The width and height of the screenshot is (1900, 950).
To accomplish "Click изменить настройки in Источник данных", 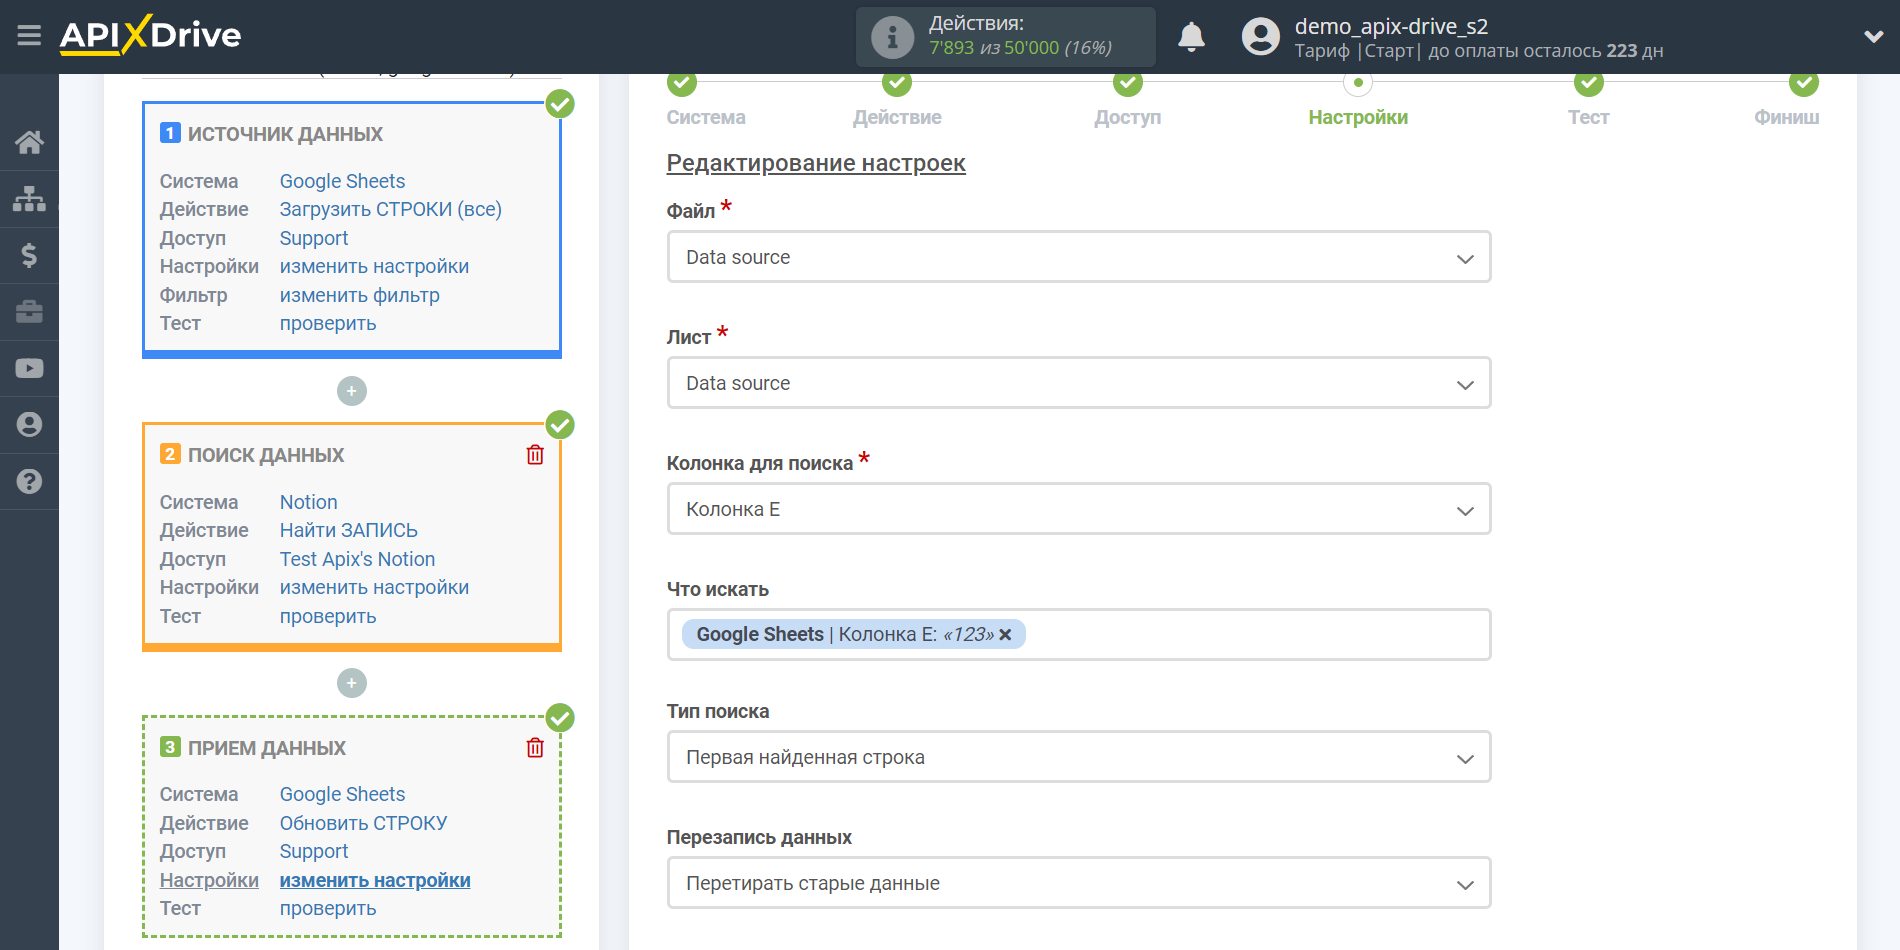I will (x=374, y=266).
